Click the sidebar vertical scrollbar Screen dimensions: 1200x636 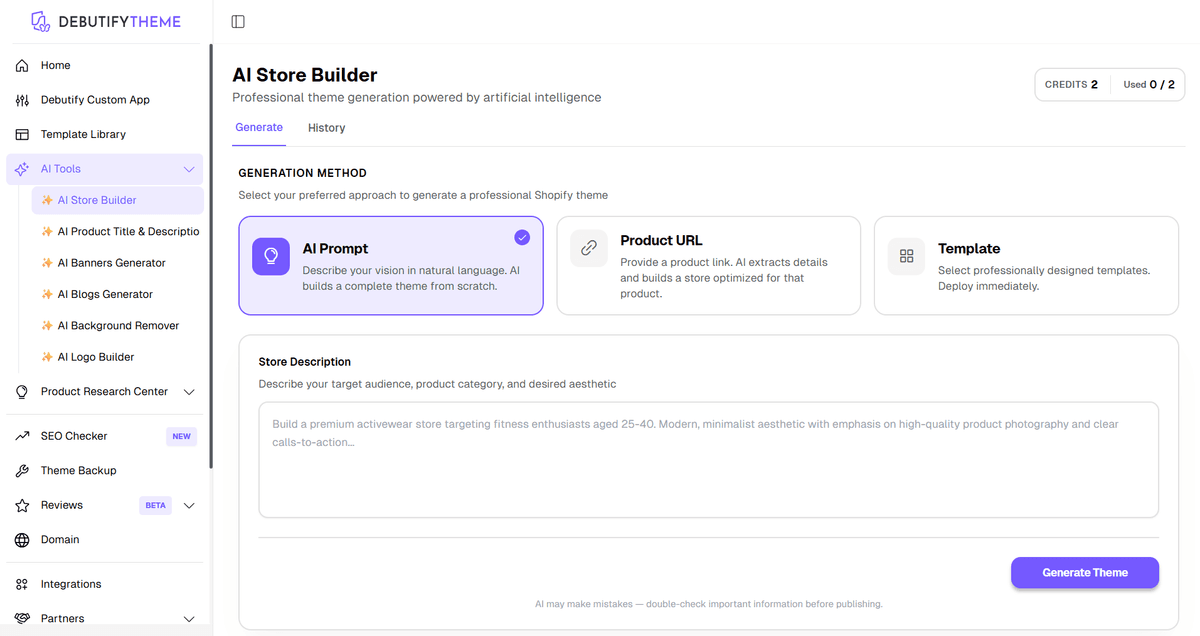210,256
